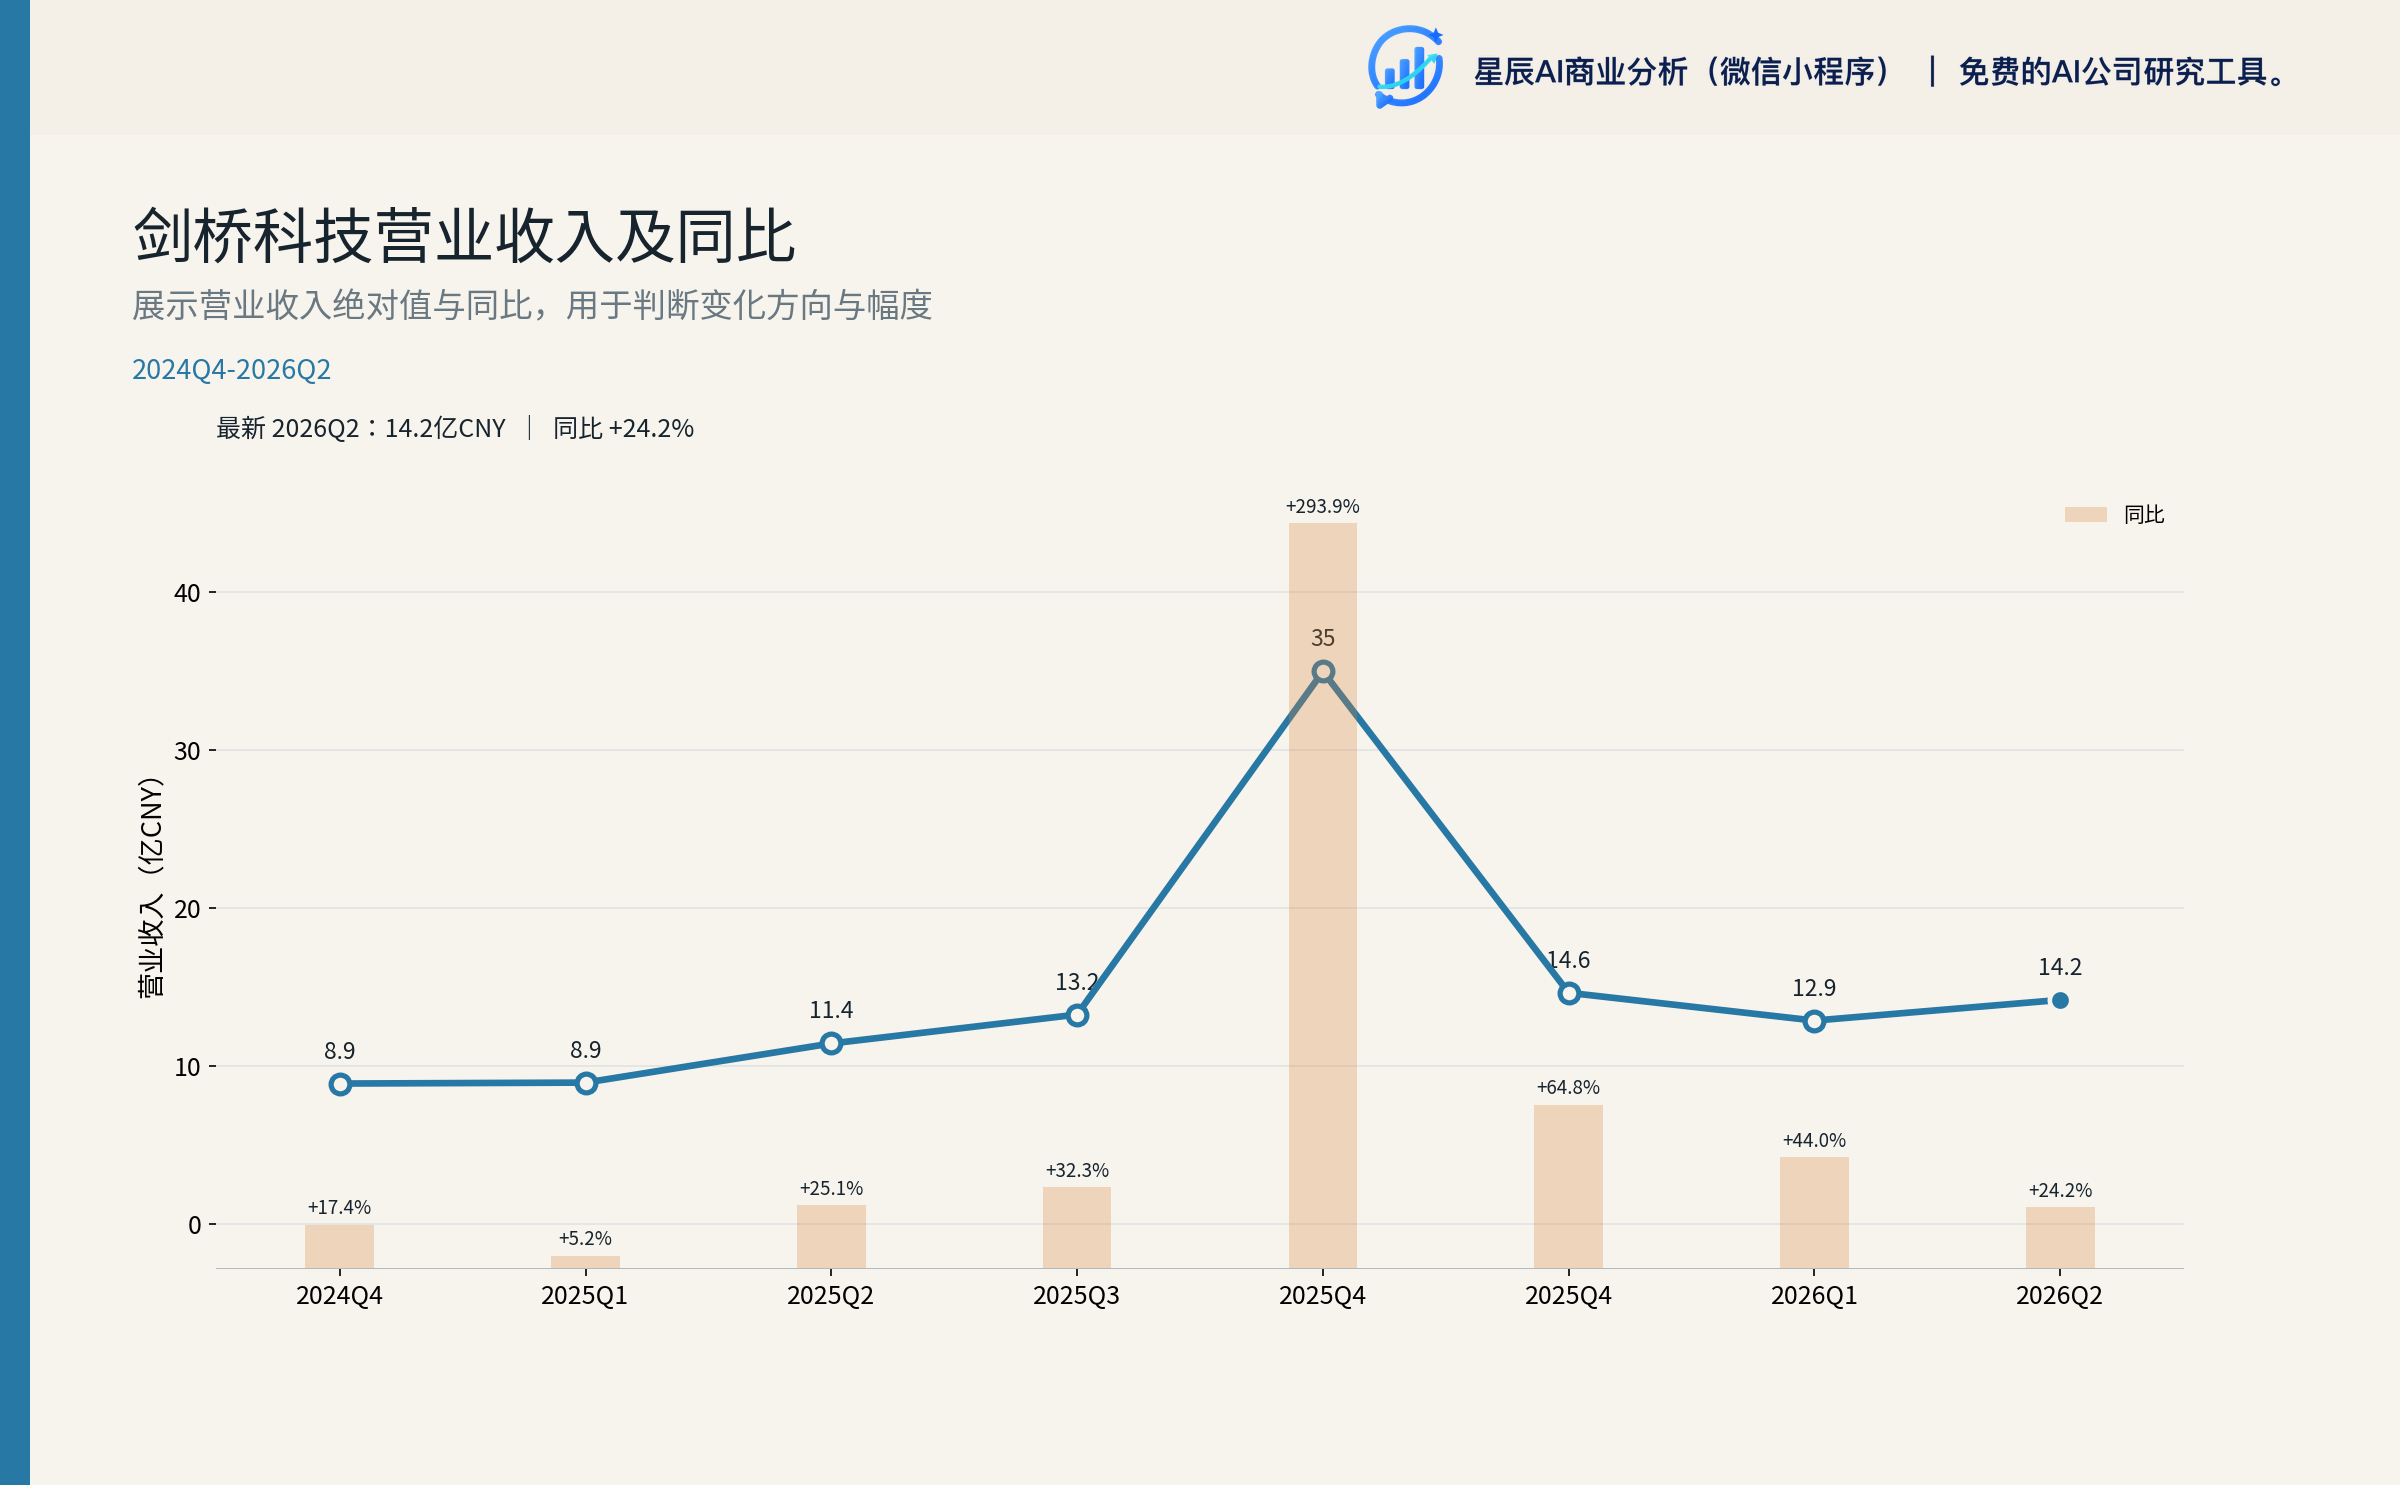Click the 2024Q4 data point on the line
2400x1485 pixels.
click(340, 1084)
